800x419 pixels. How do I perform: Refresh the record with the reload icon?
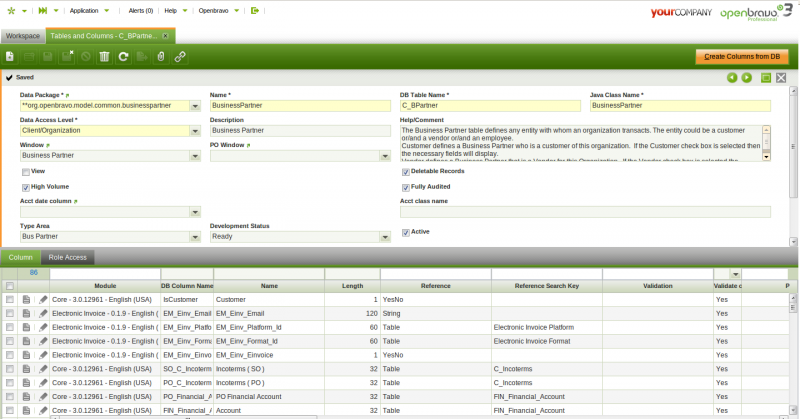point(123,57)
